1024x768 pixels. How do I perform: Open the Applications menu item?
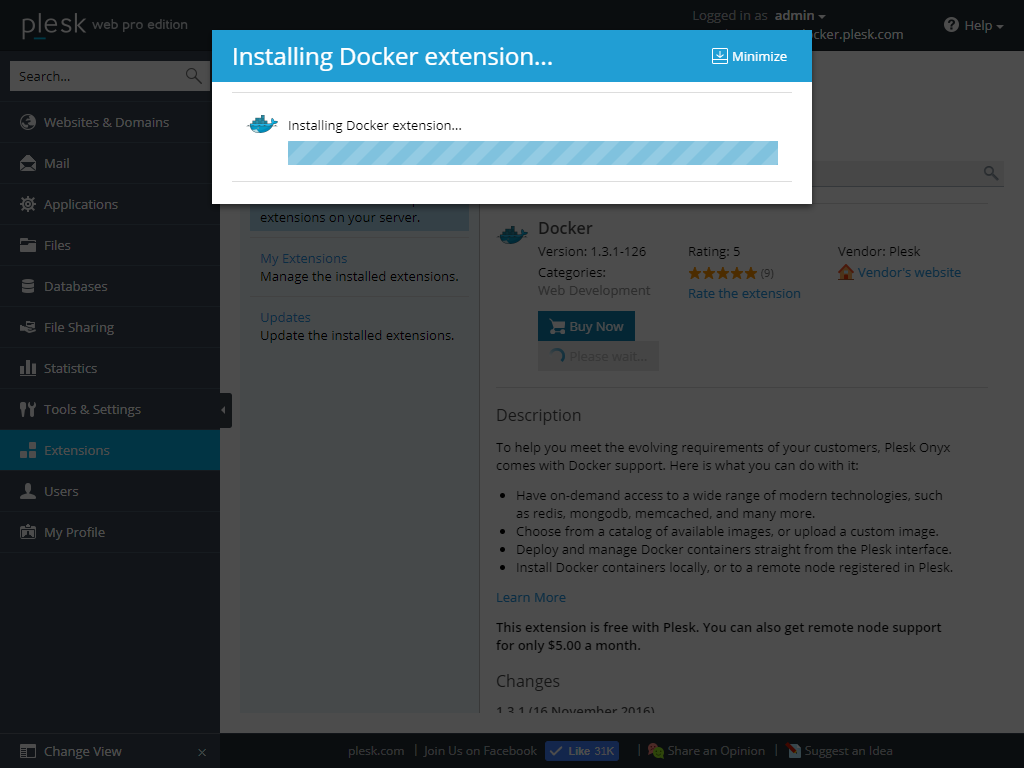(x=110, y=204)
